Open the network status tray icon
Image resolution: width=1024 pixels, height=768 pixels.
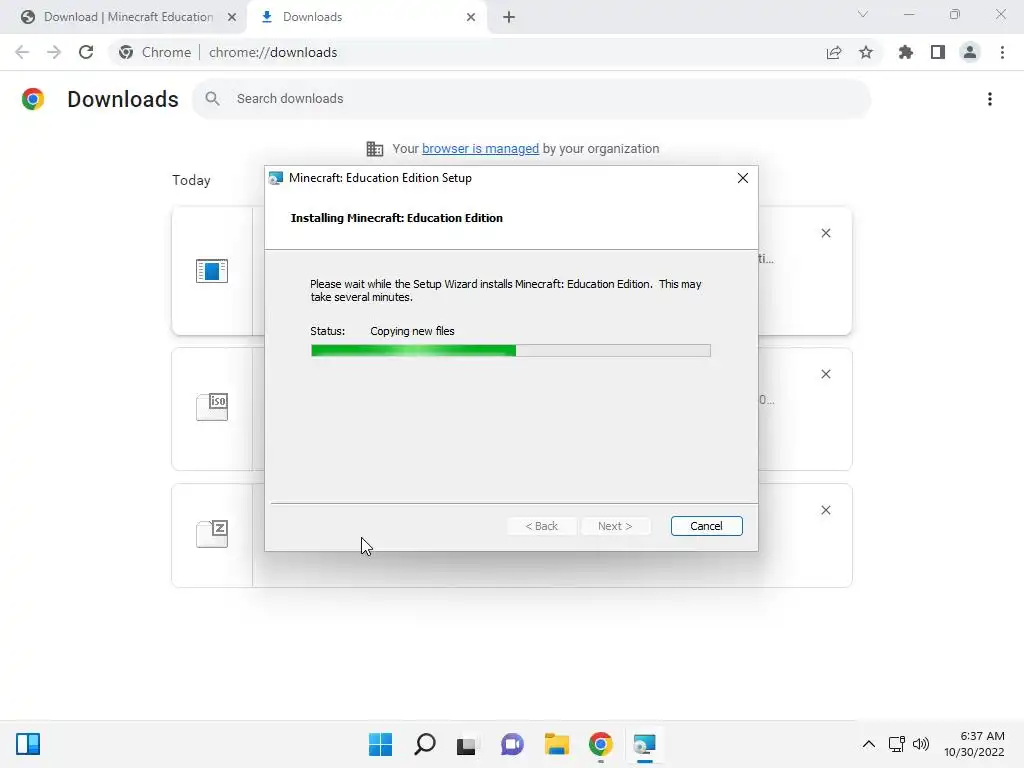897,744
